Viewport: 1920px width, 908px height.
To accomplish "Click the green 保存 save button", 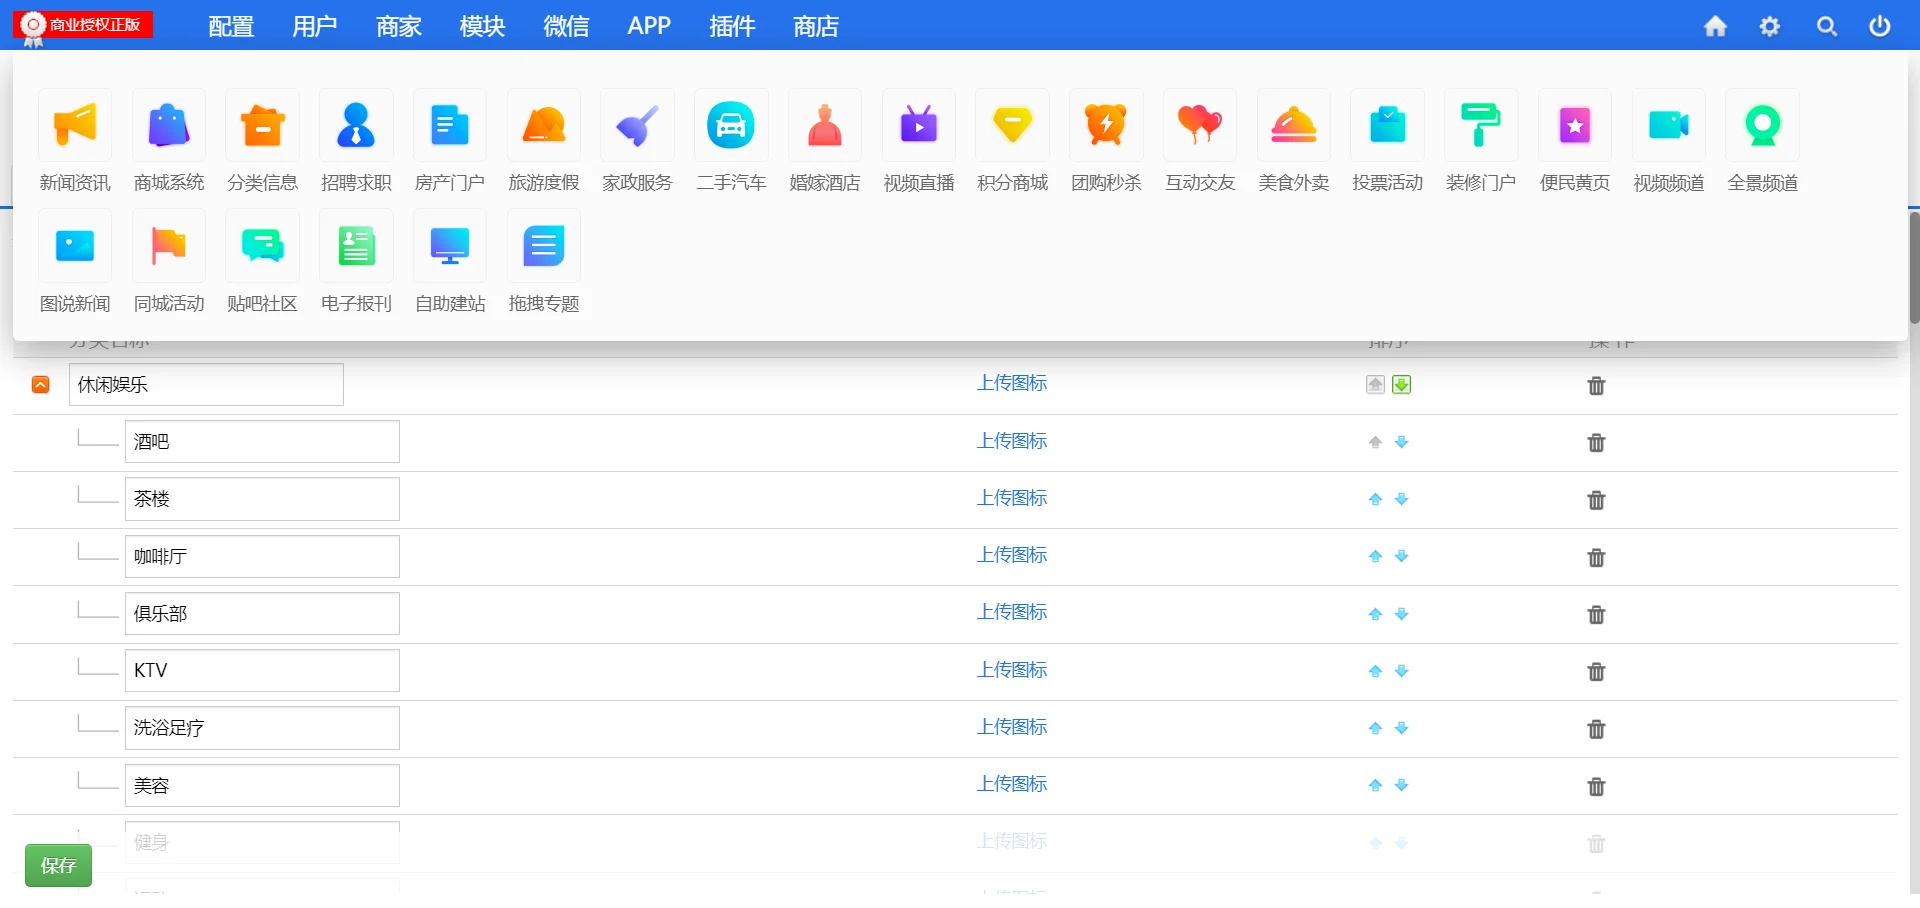I will tap(58, 865).
